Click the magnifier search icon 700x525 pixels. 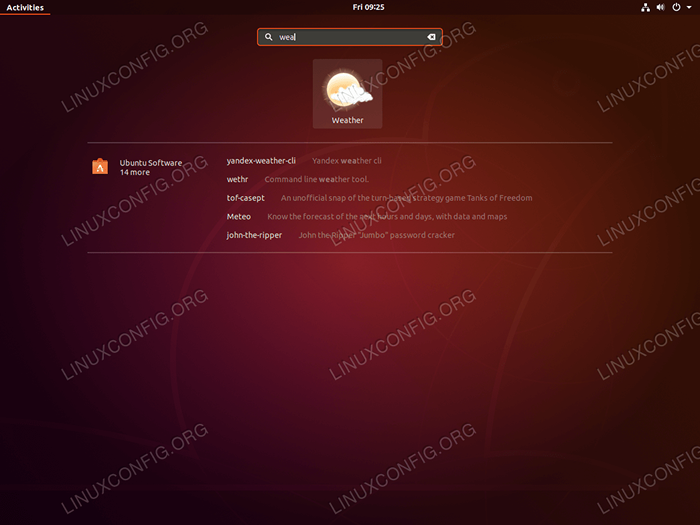point(268,37)
